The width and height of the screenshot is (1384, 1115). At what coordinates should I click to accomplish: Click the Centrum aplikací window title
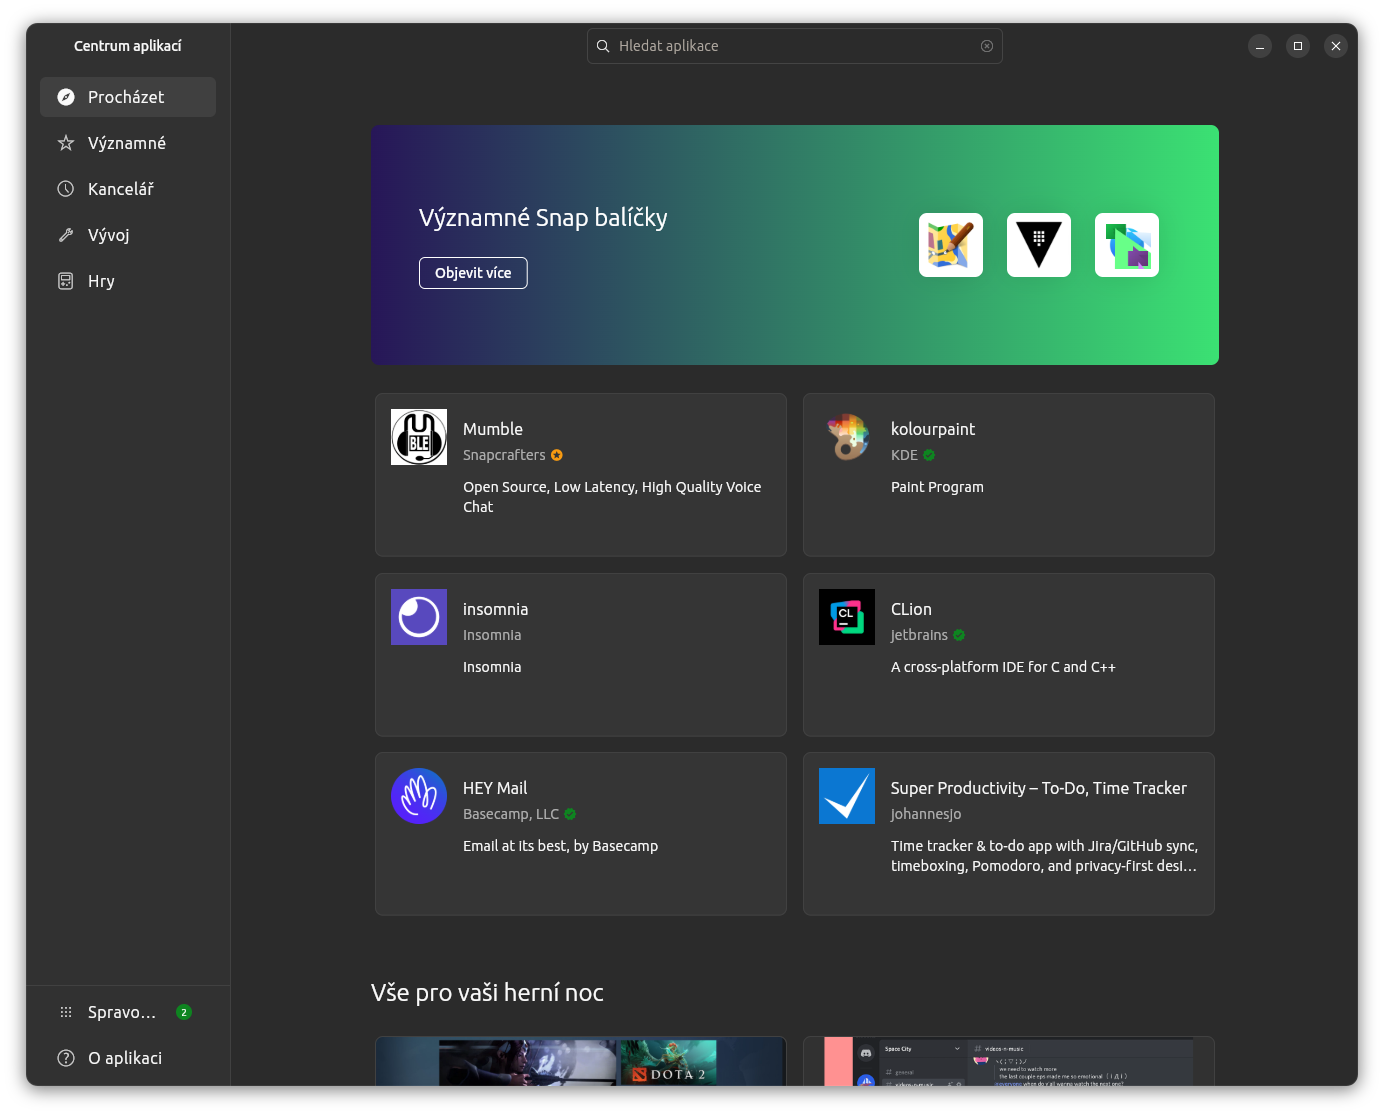(x=128, y=46)
